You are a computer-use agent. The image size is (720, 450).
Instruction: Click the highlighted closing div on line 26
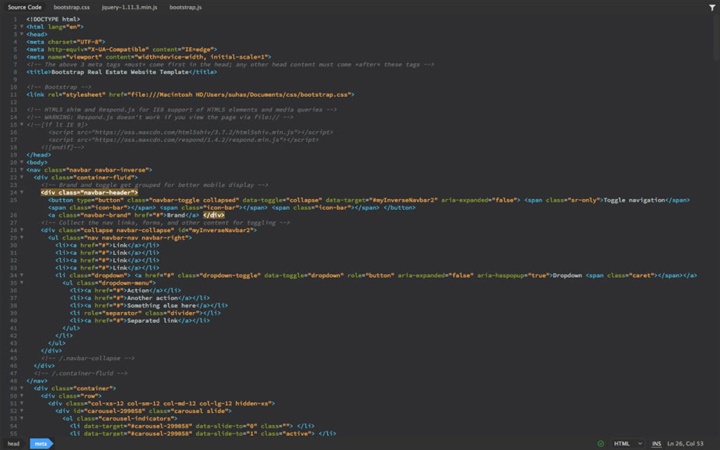[x=214, y=215]
